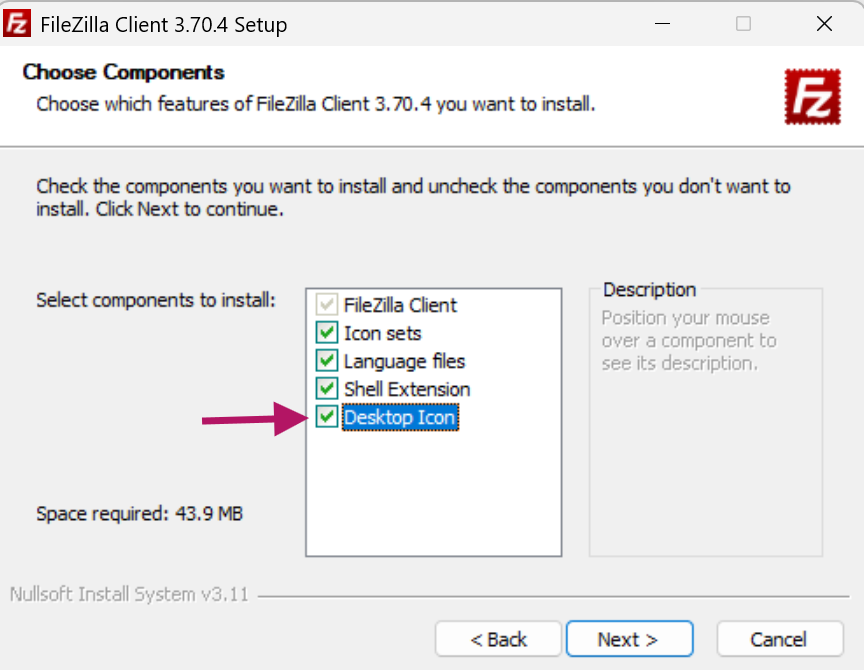This screenshot has width=864, height=670.
Task: Select the Shell Extension component label
Action: [x=407, y=389]
